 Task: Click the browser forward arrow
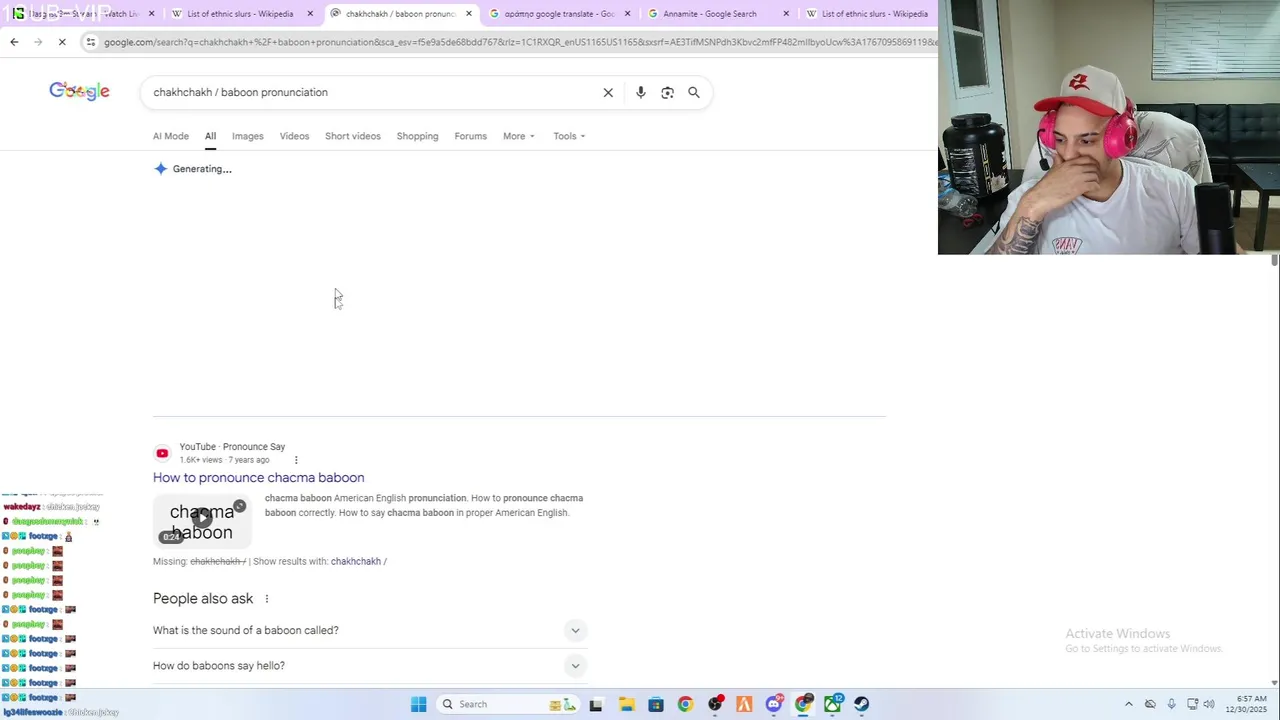[x=38, y=42]
